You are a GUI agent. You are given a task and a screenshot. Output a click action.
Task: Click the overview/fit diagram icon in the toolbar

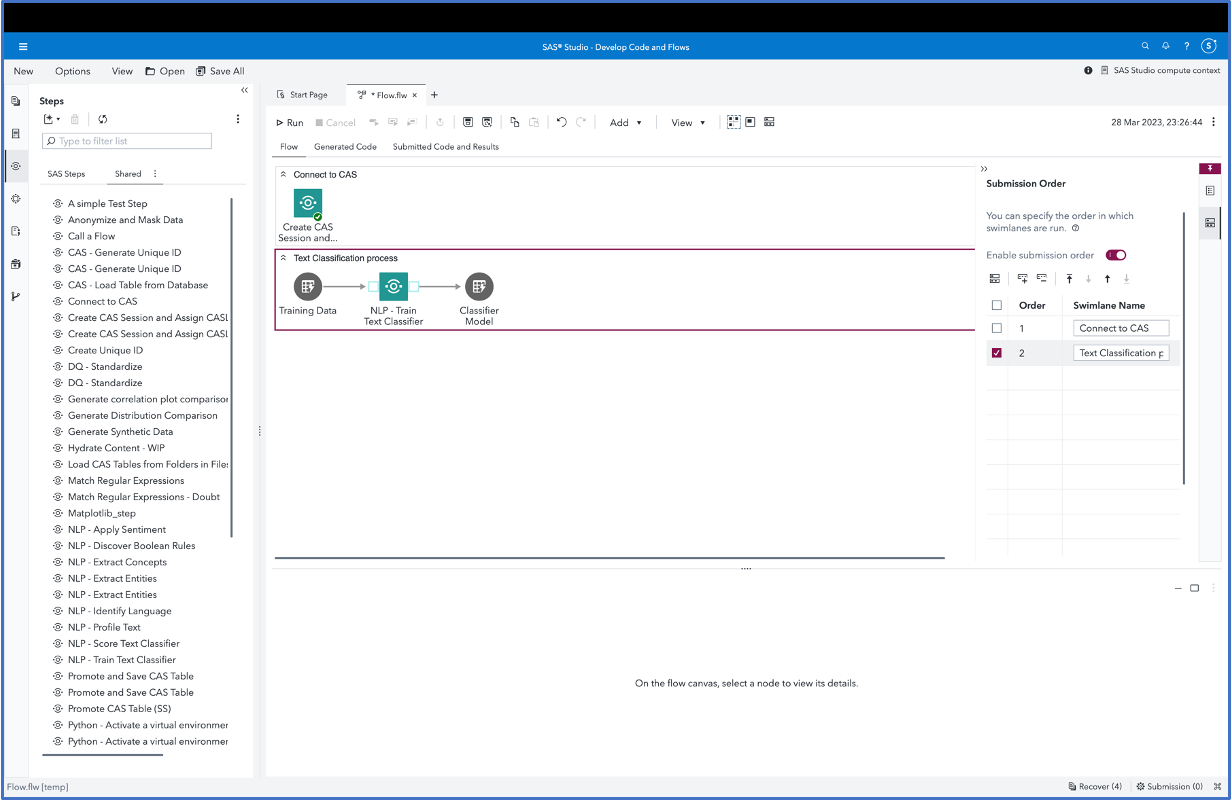(733, 121)
